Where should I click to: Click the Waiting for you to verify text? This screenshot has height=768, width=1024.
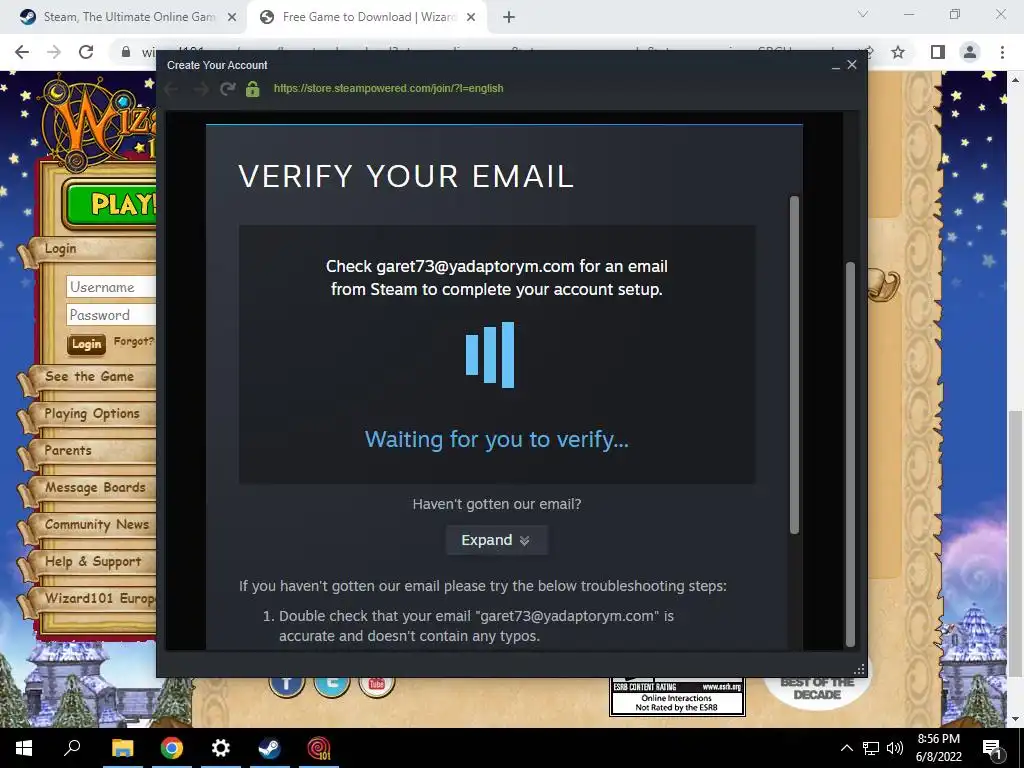tap(496, 440)
